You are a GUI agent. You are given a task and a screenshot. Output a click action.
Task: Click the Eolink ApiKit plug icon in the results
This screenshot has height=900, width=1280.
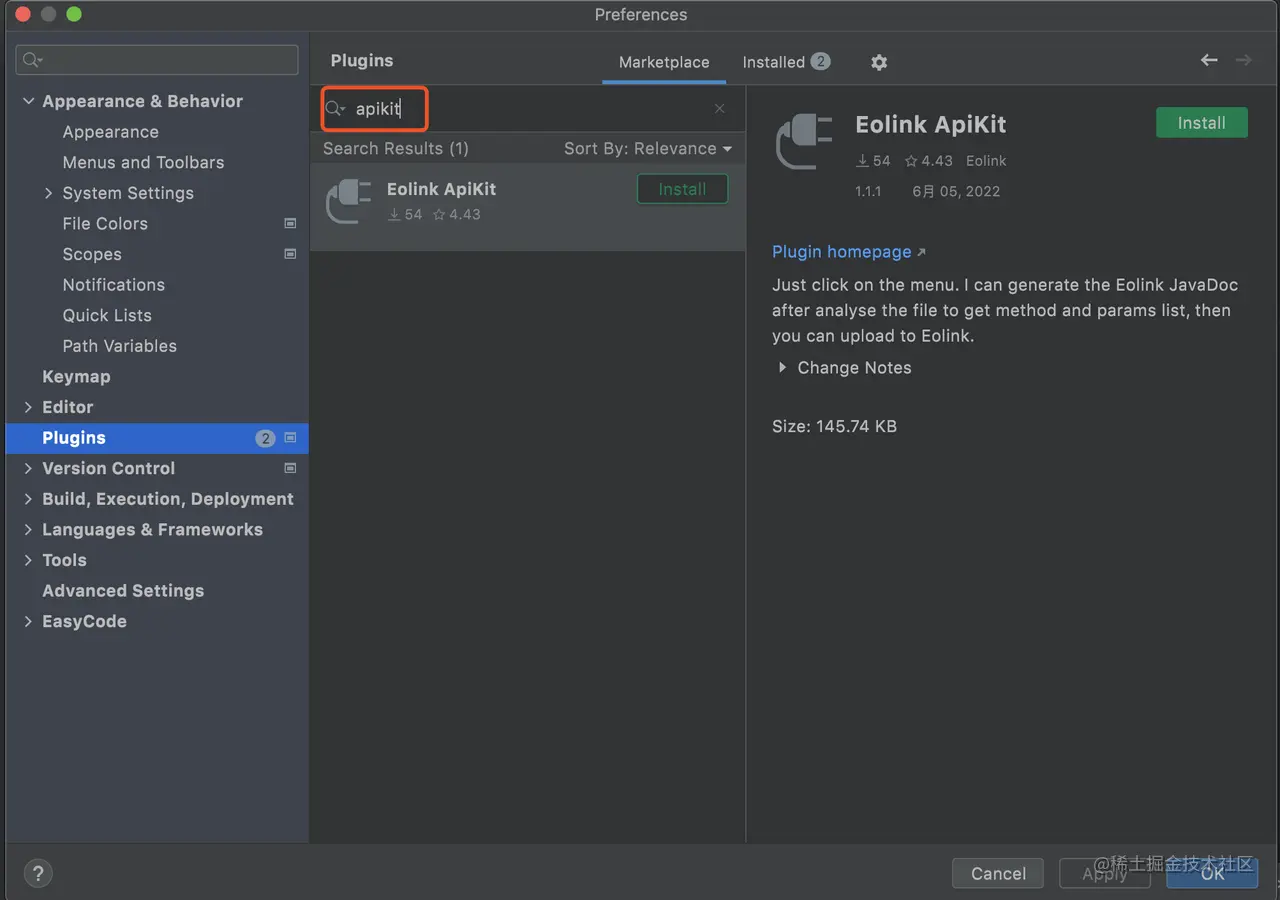(349, 201)
